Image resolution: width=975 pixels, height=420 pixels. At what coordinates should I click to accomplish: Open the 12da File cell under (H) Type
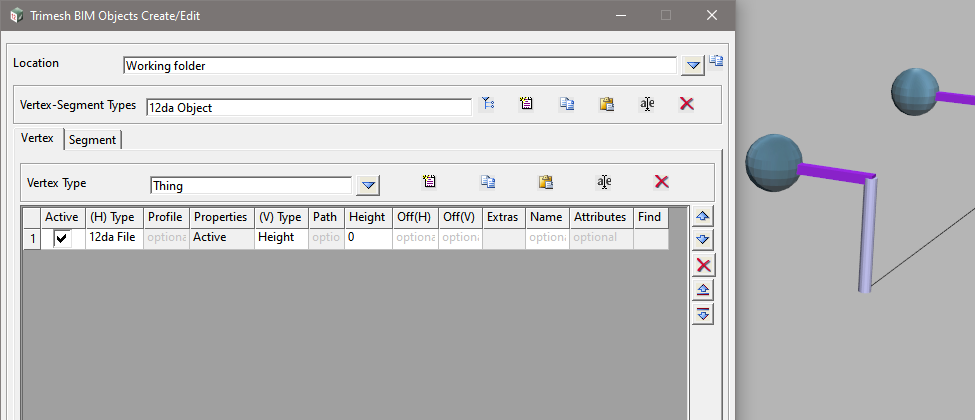click(x=114, y=238)
